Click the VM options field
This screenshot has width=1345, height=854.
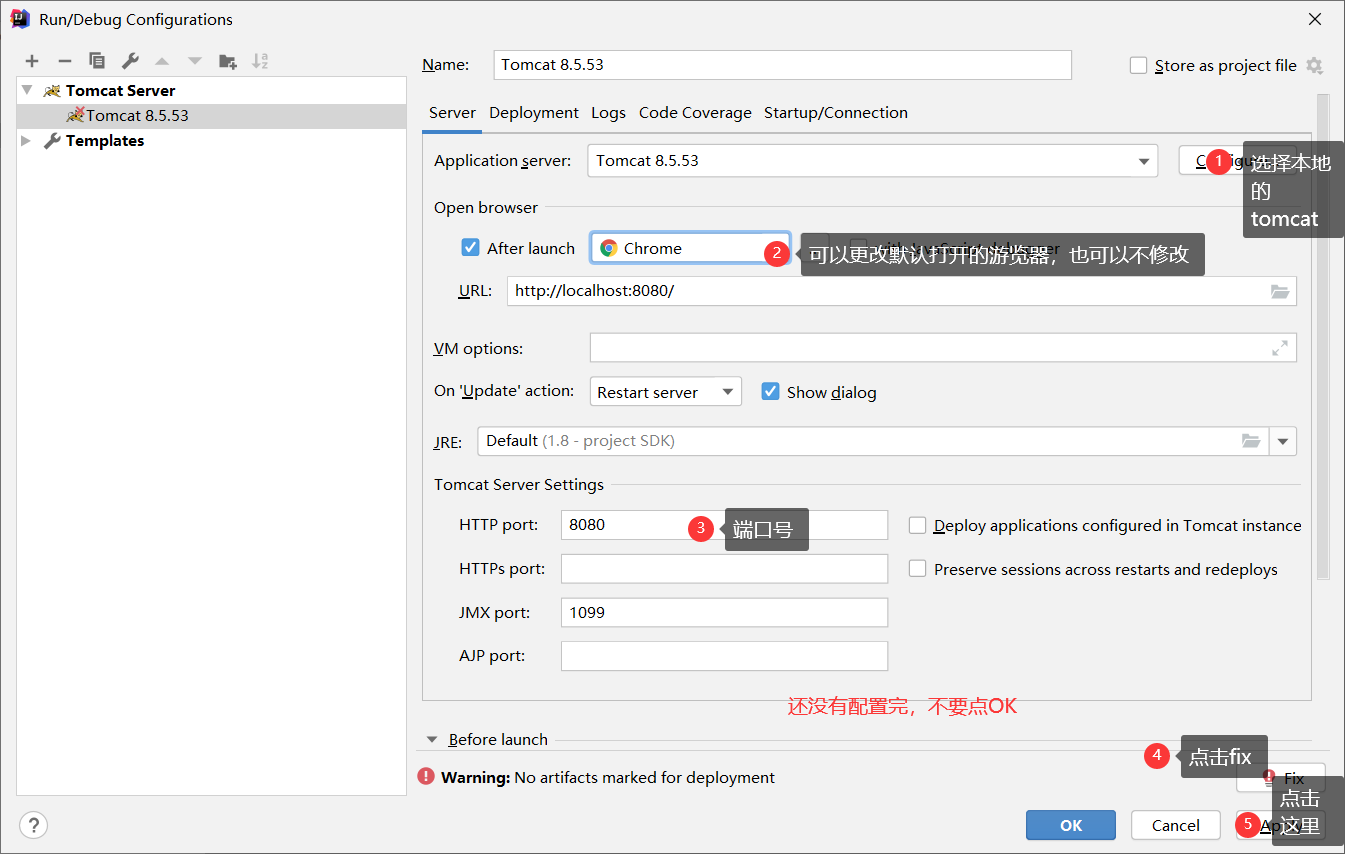(943, 348)
